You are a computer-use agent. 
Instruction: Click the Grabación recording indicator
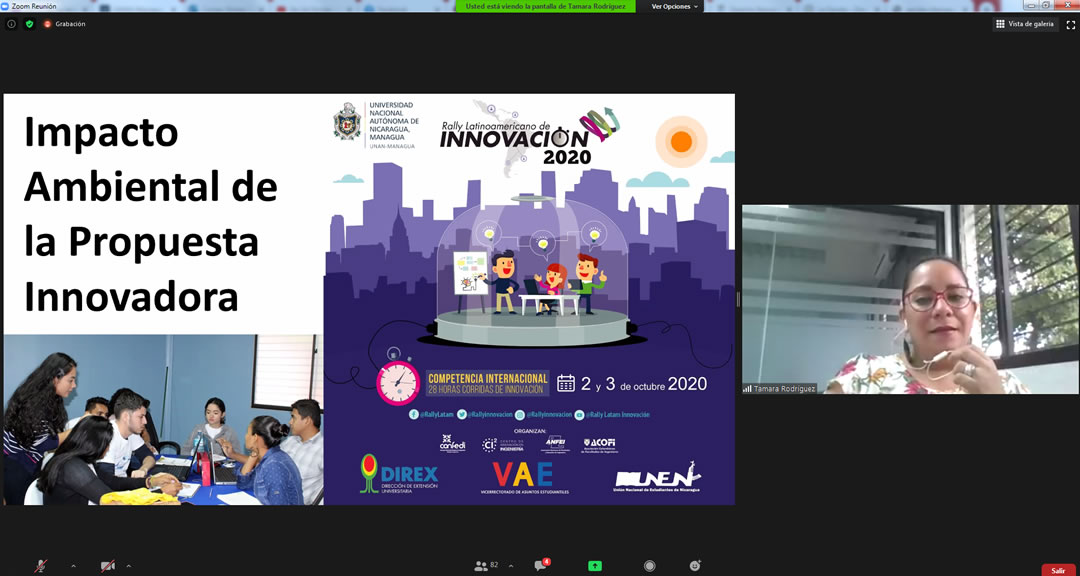click(65, 24)
